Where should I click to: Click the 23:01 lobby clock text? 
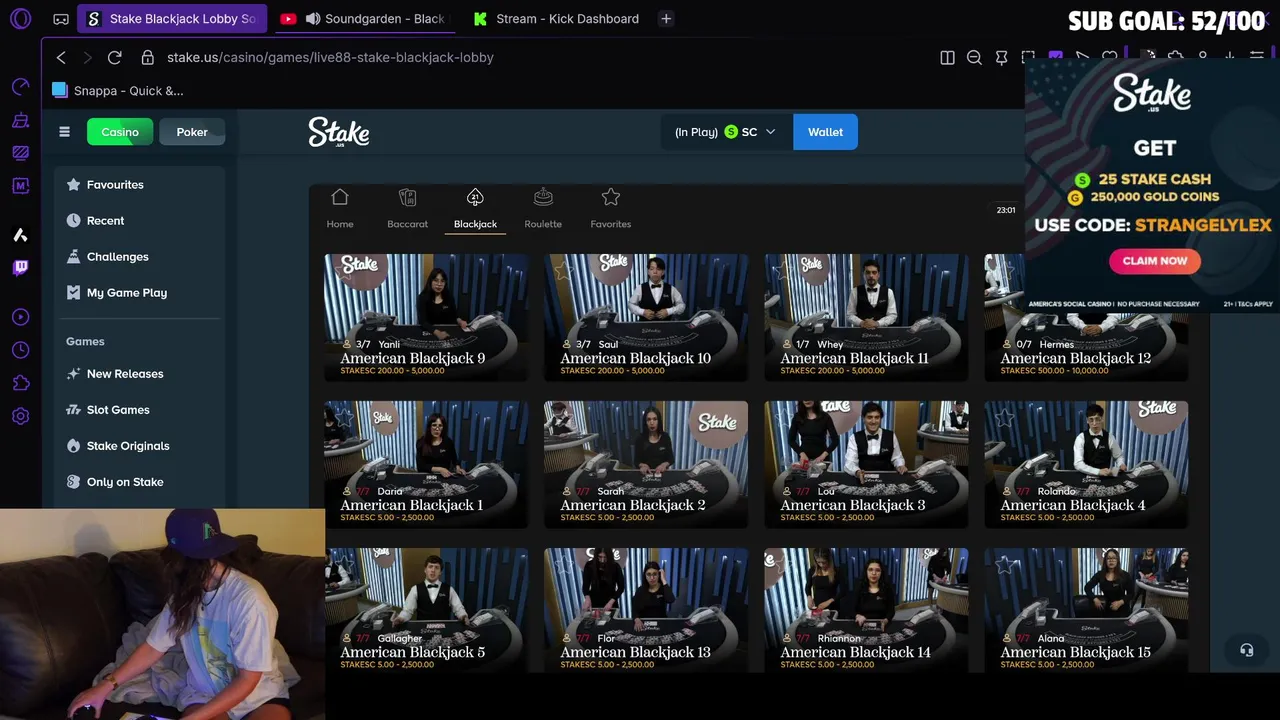click(x=1006, y=210)
